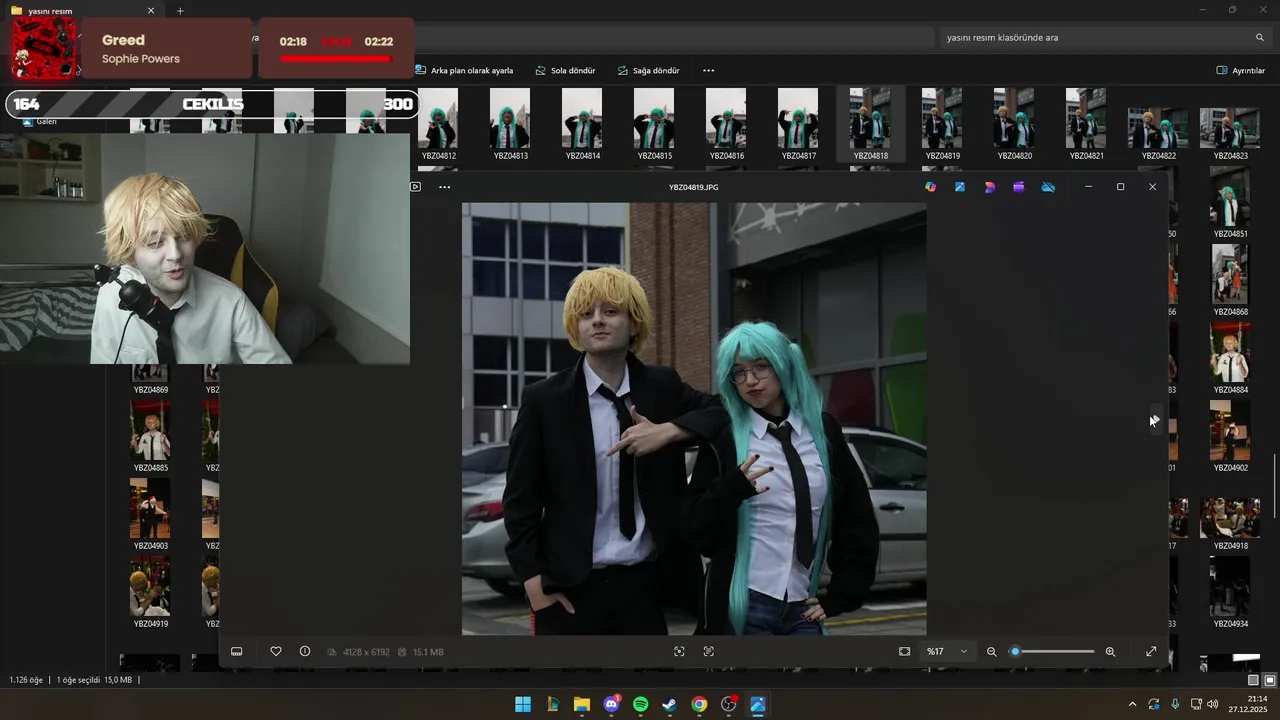Screen dimensions: 1280x720
Task: Show file info with the info icon
Action: tap(305, 651)
